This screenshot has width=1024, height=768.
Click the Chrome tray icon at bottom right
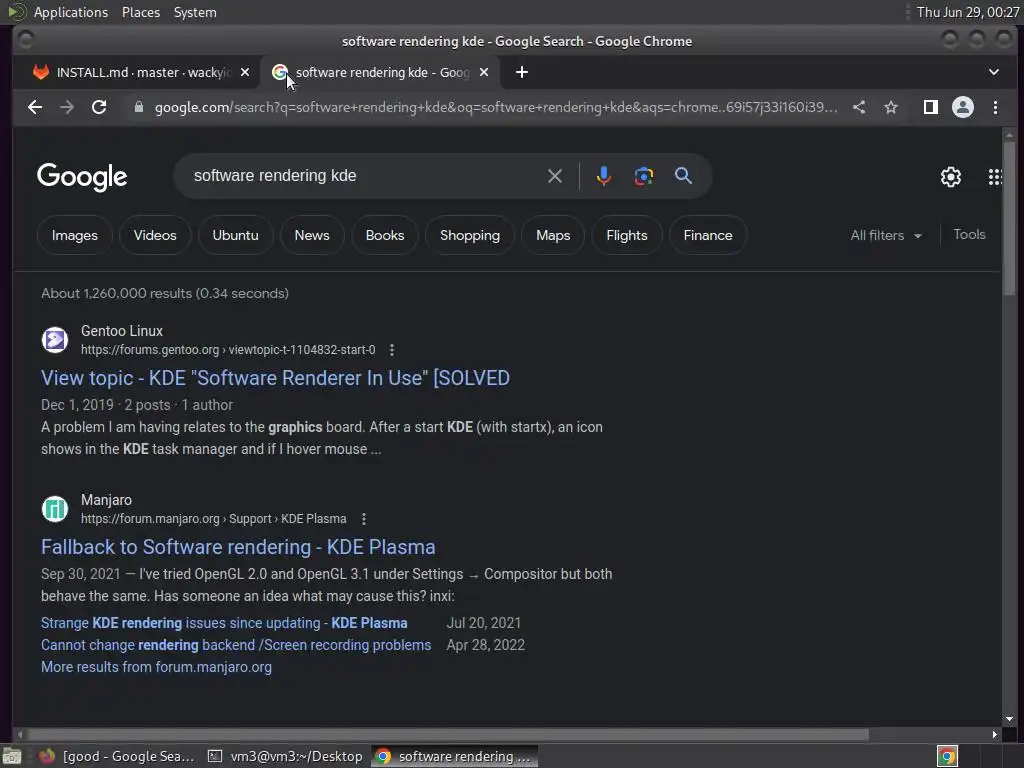(947, 756)
